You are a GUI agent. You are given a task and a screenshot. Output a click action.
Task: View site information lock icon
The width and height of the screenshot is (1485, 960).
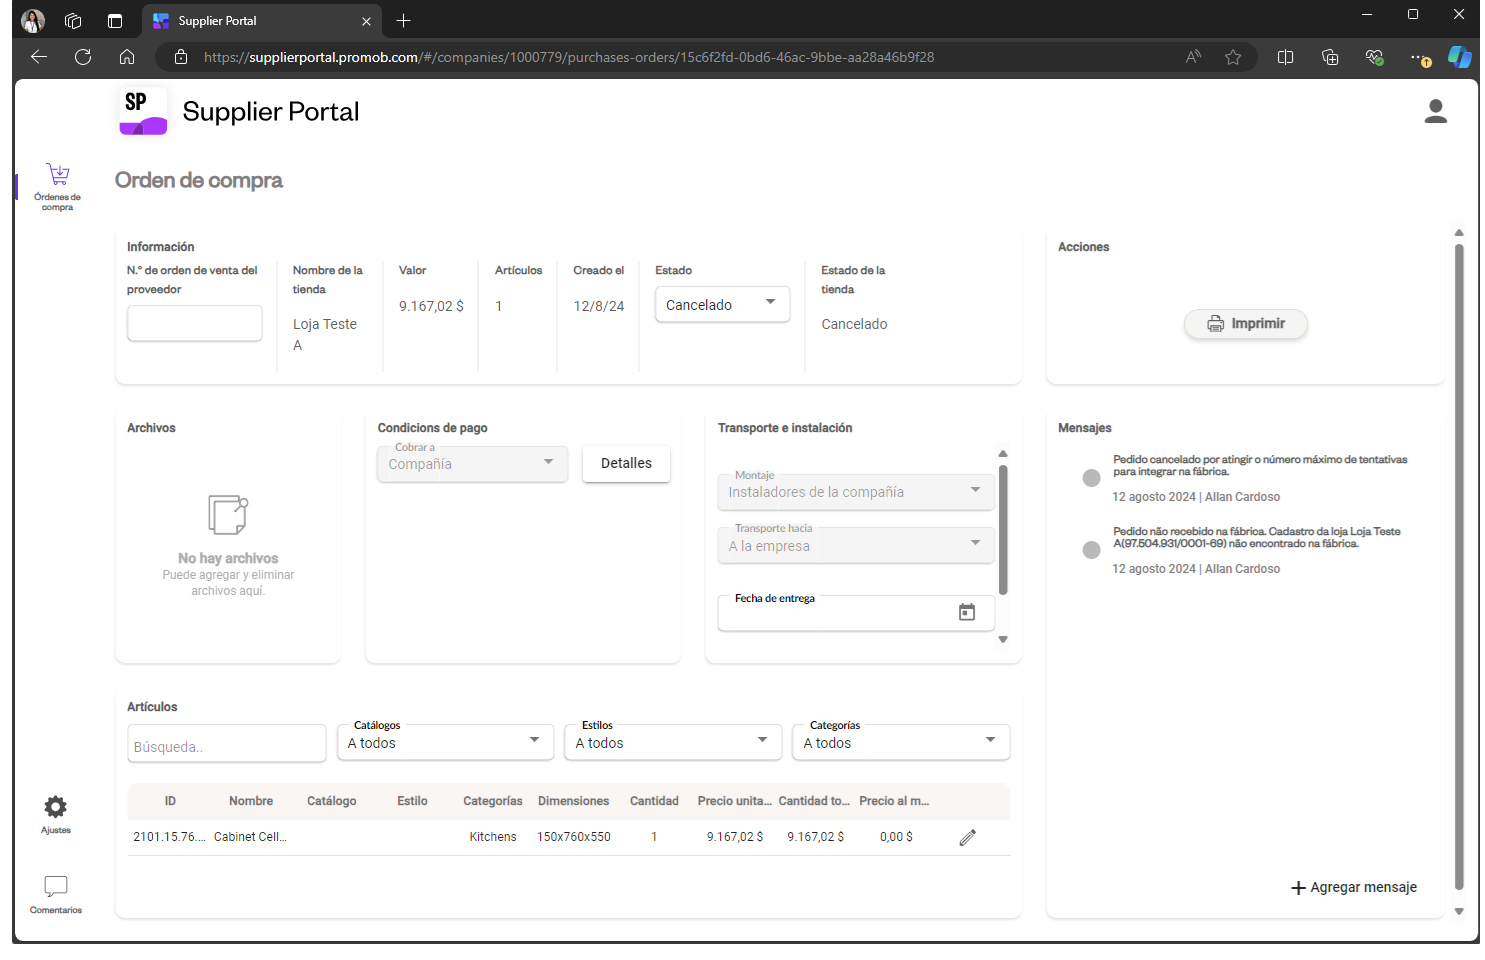coord(181,57)
